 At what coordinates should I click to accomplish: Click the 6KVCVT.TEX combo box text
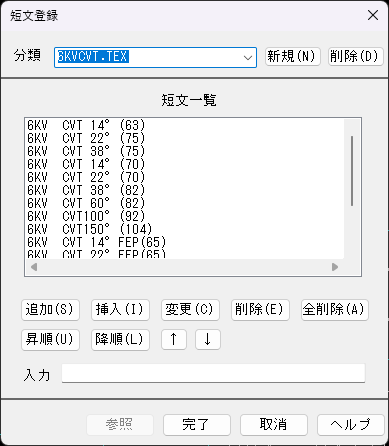click(x=93, y=57)
